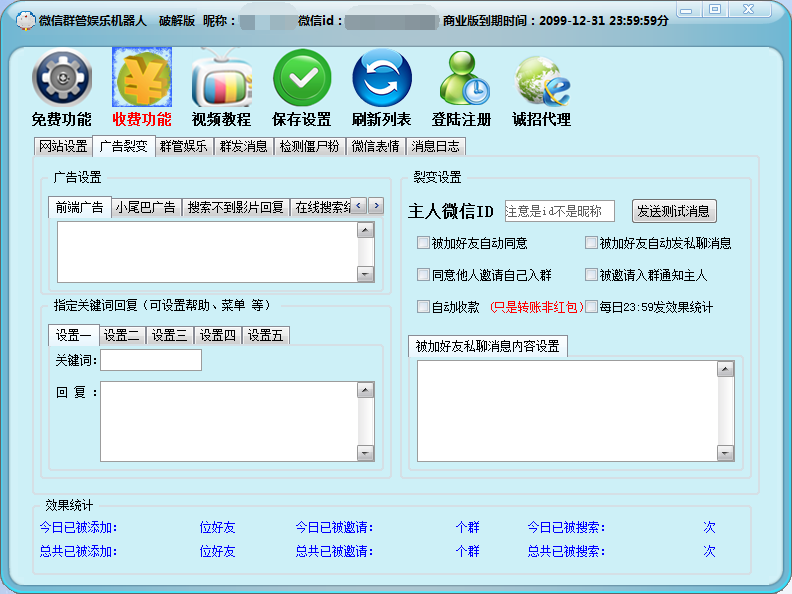Screen dimensions: 792x594
Task: Click the 总共已被邀请 statistic label
Action: 334,551
